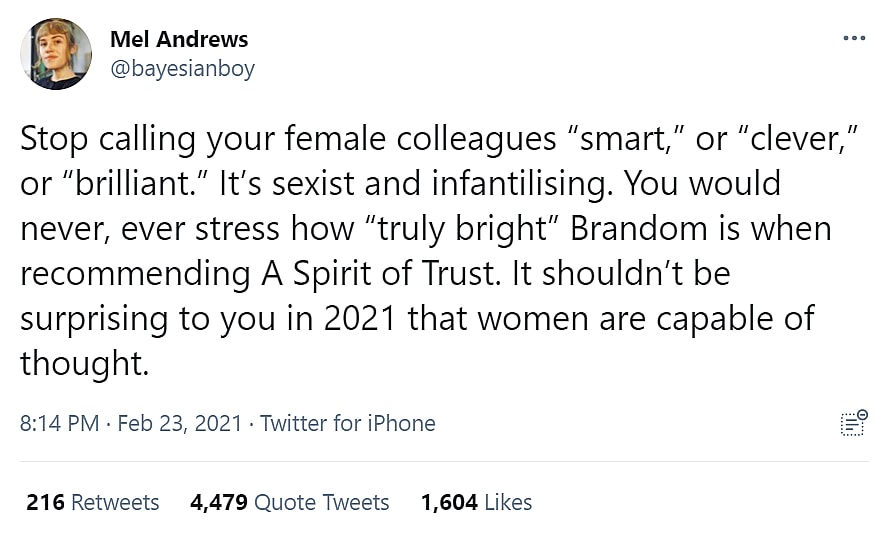Show who Likes this tweet

[x=507, y=502]
